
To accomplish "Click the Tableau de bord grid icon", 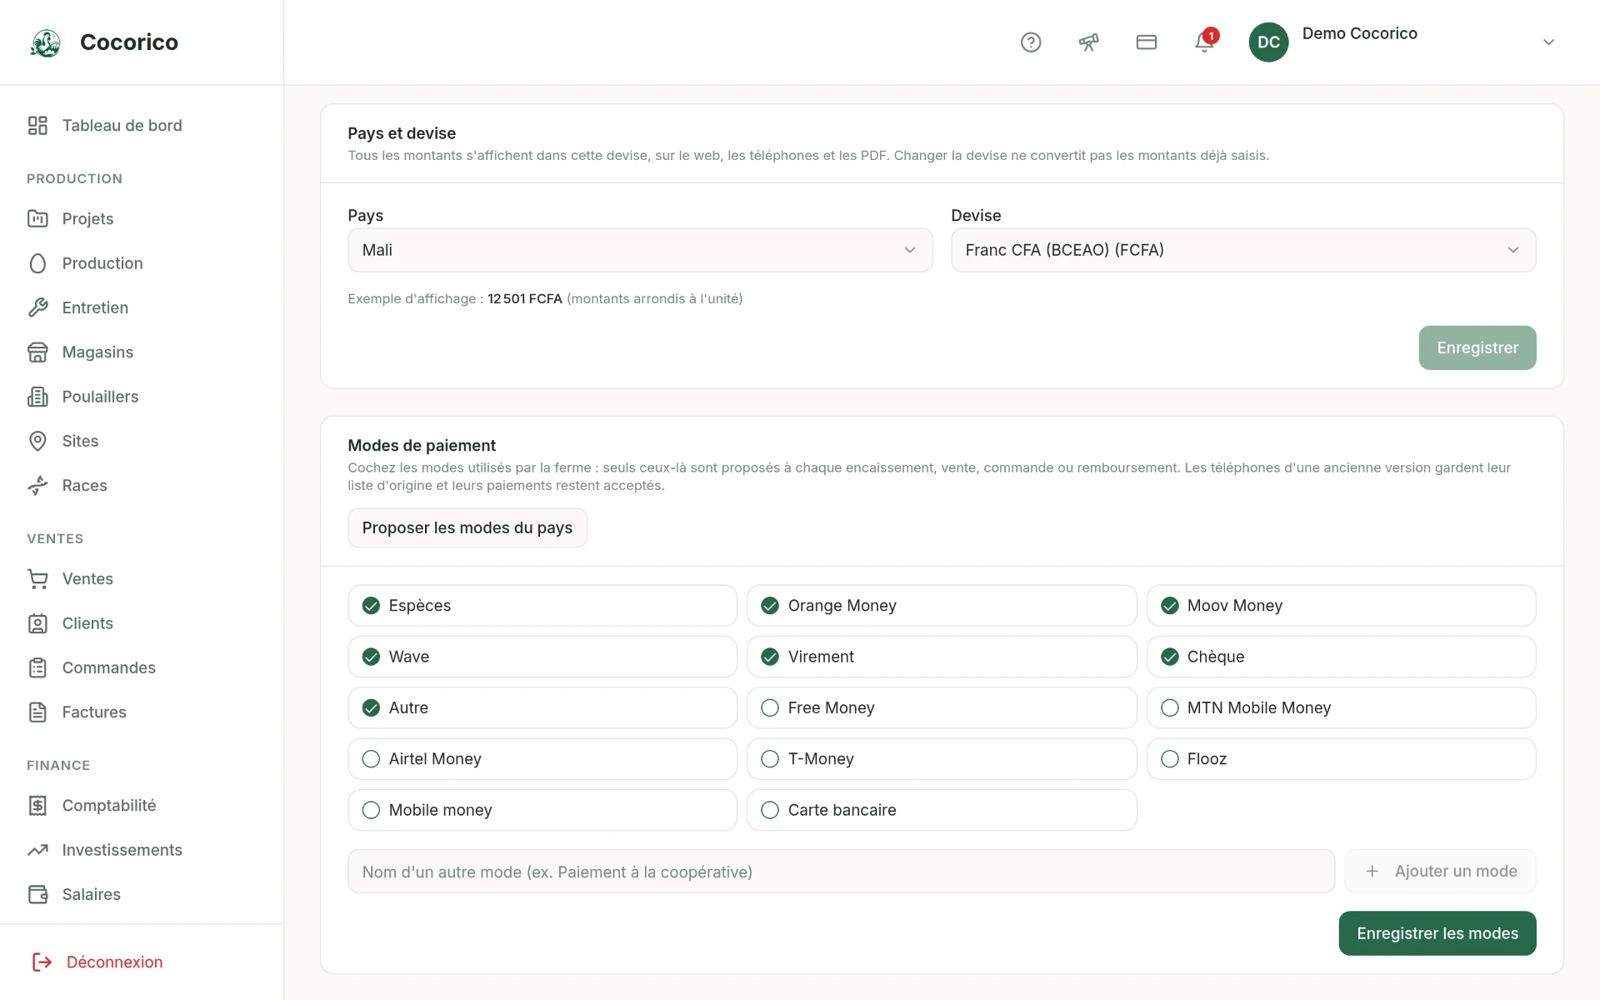I will [38, 125].
